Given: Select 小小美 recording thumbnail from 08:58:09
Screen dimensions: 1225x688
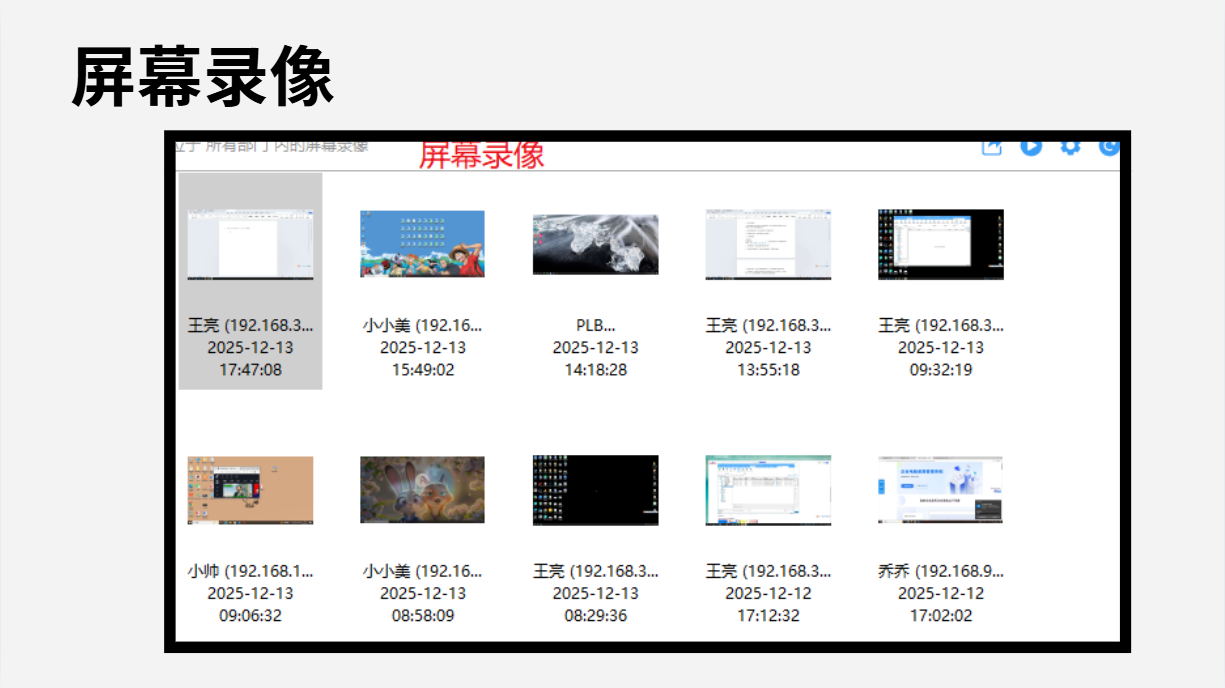Looking at the screenshot, I should [x=422, y=490].
